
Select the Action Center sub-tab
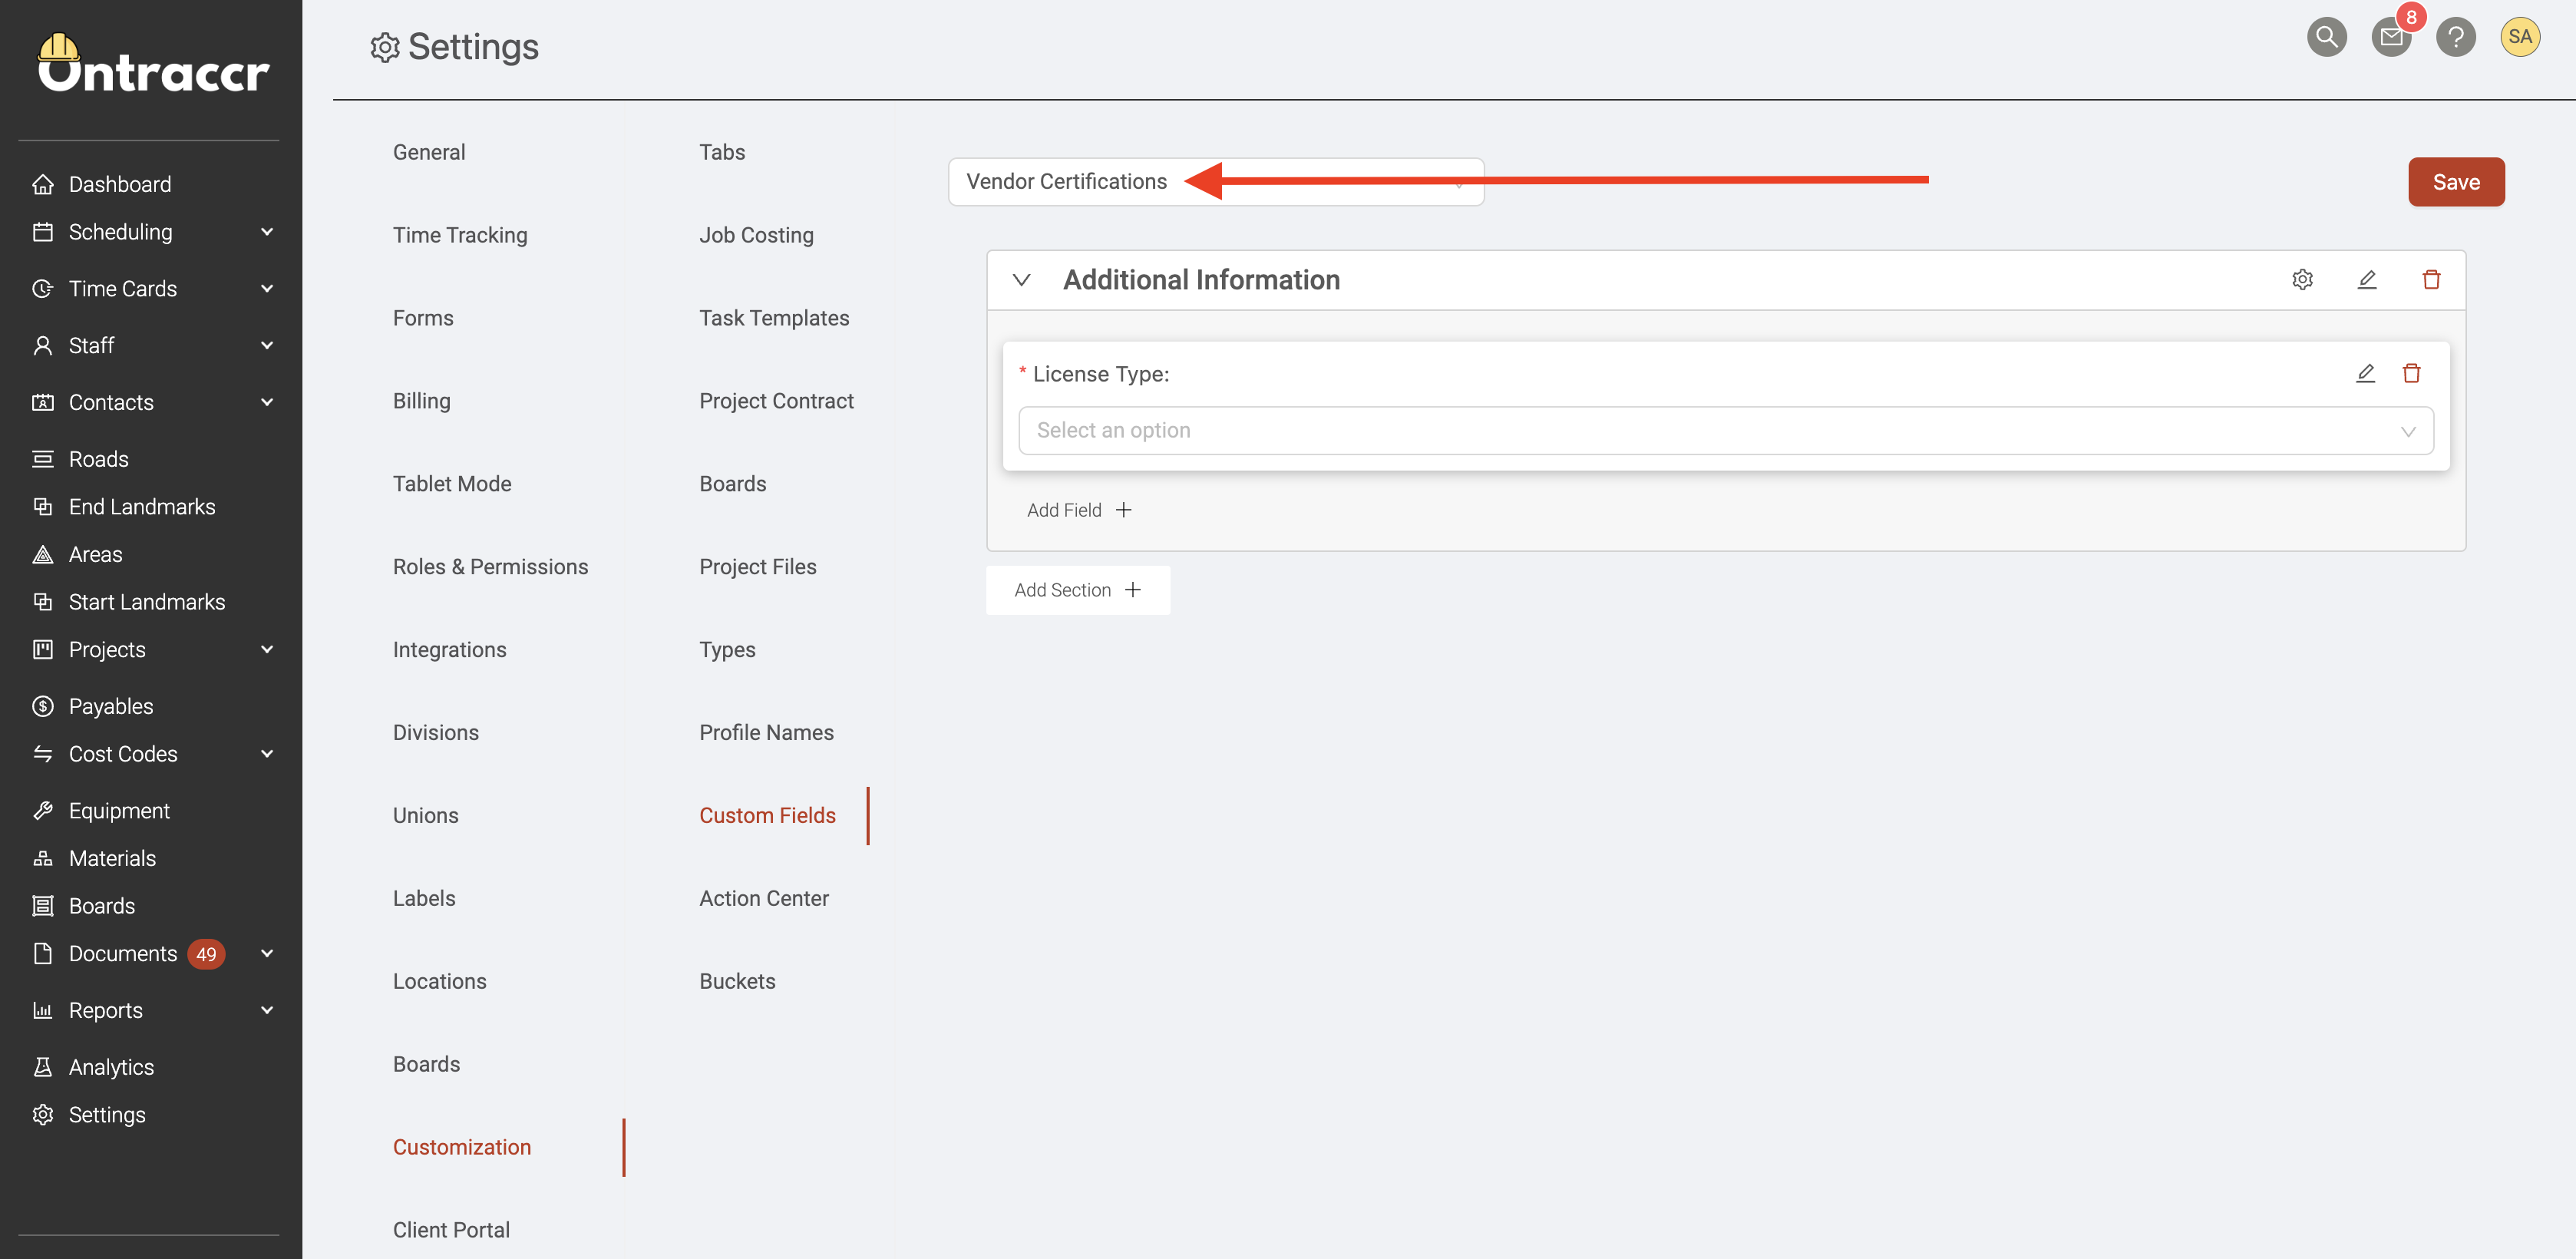click(x=764, y=899)
